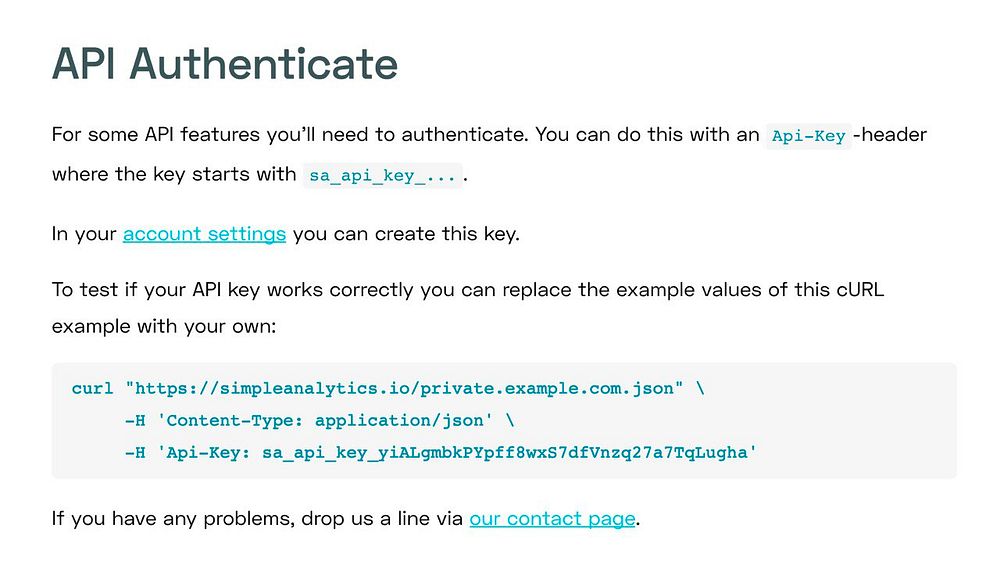Click the word cURL in the paragraph
The image size is (1000, 586).
coord(860,289)
